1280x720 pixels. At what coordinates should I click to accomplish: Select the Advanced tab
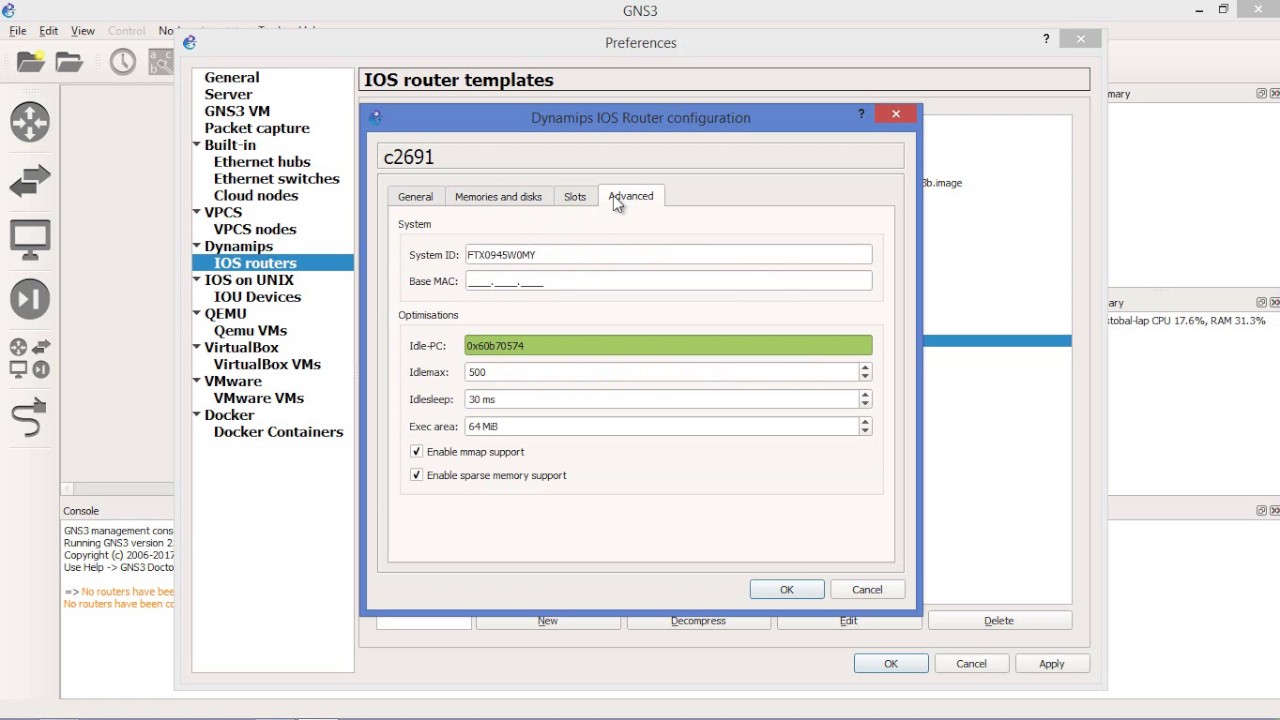pyautogui.click(x=631, y=196)
